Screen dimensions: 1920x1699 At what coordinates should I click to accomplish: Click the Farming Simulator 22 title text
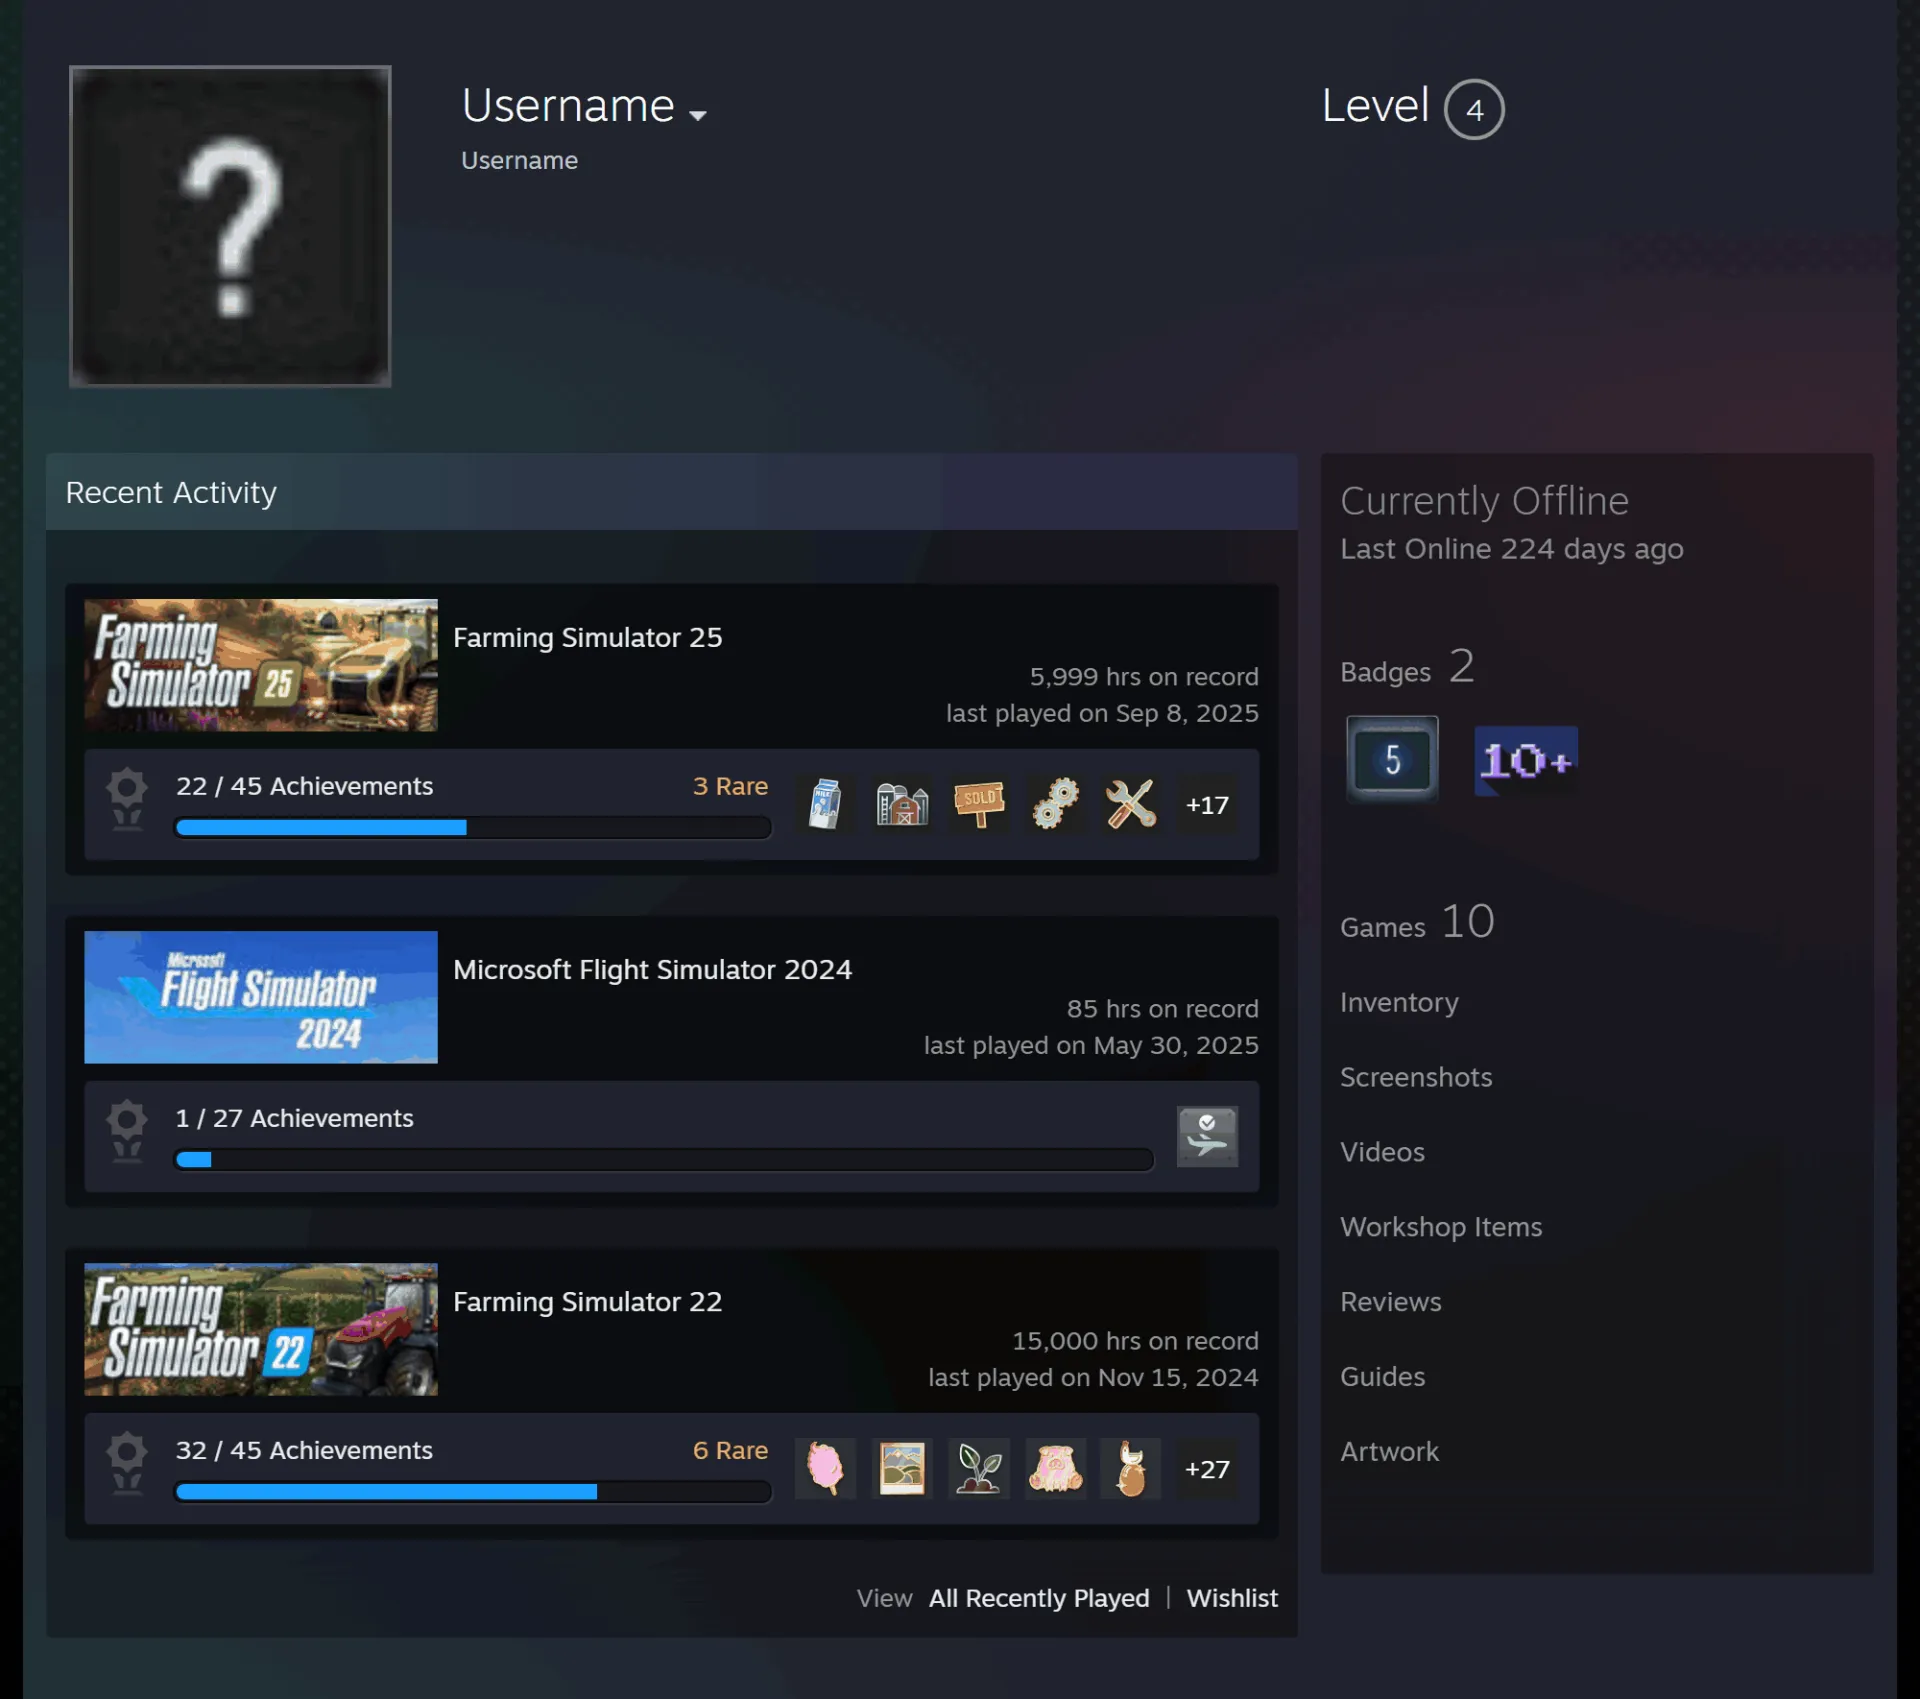point(587,1302)
